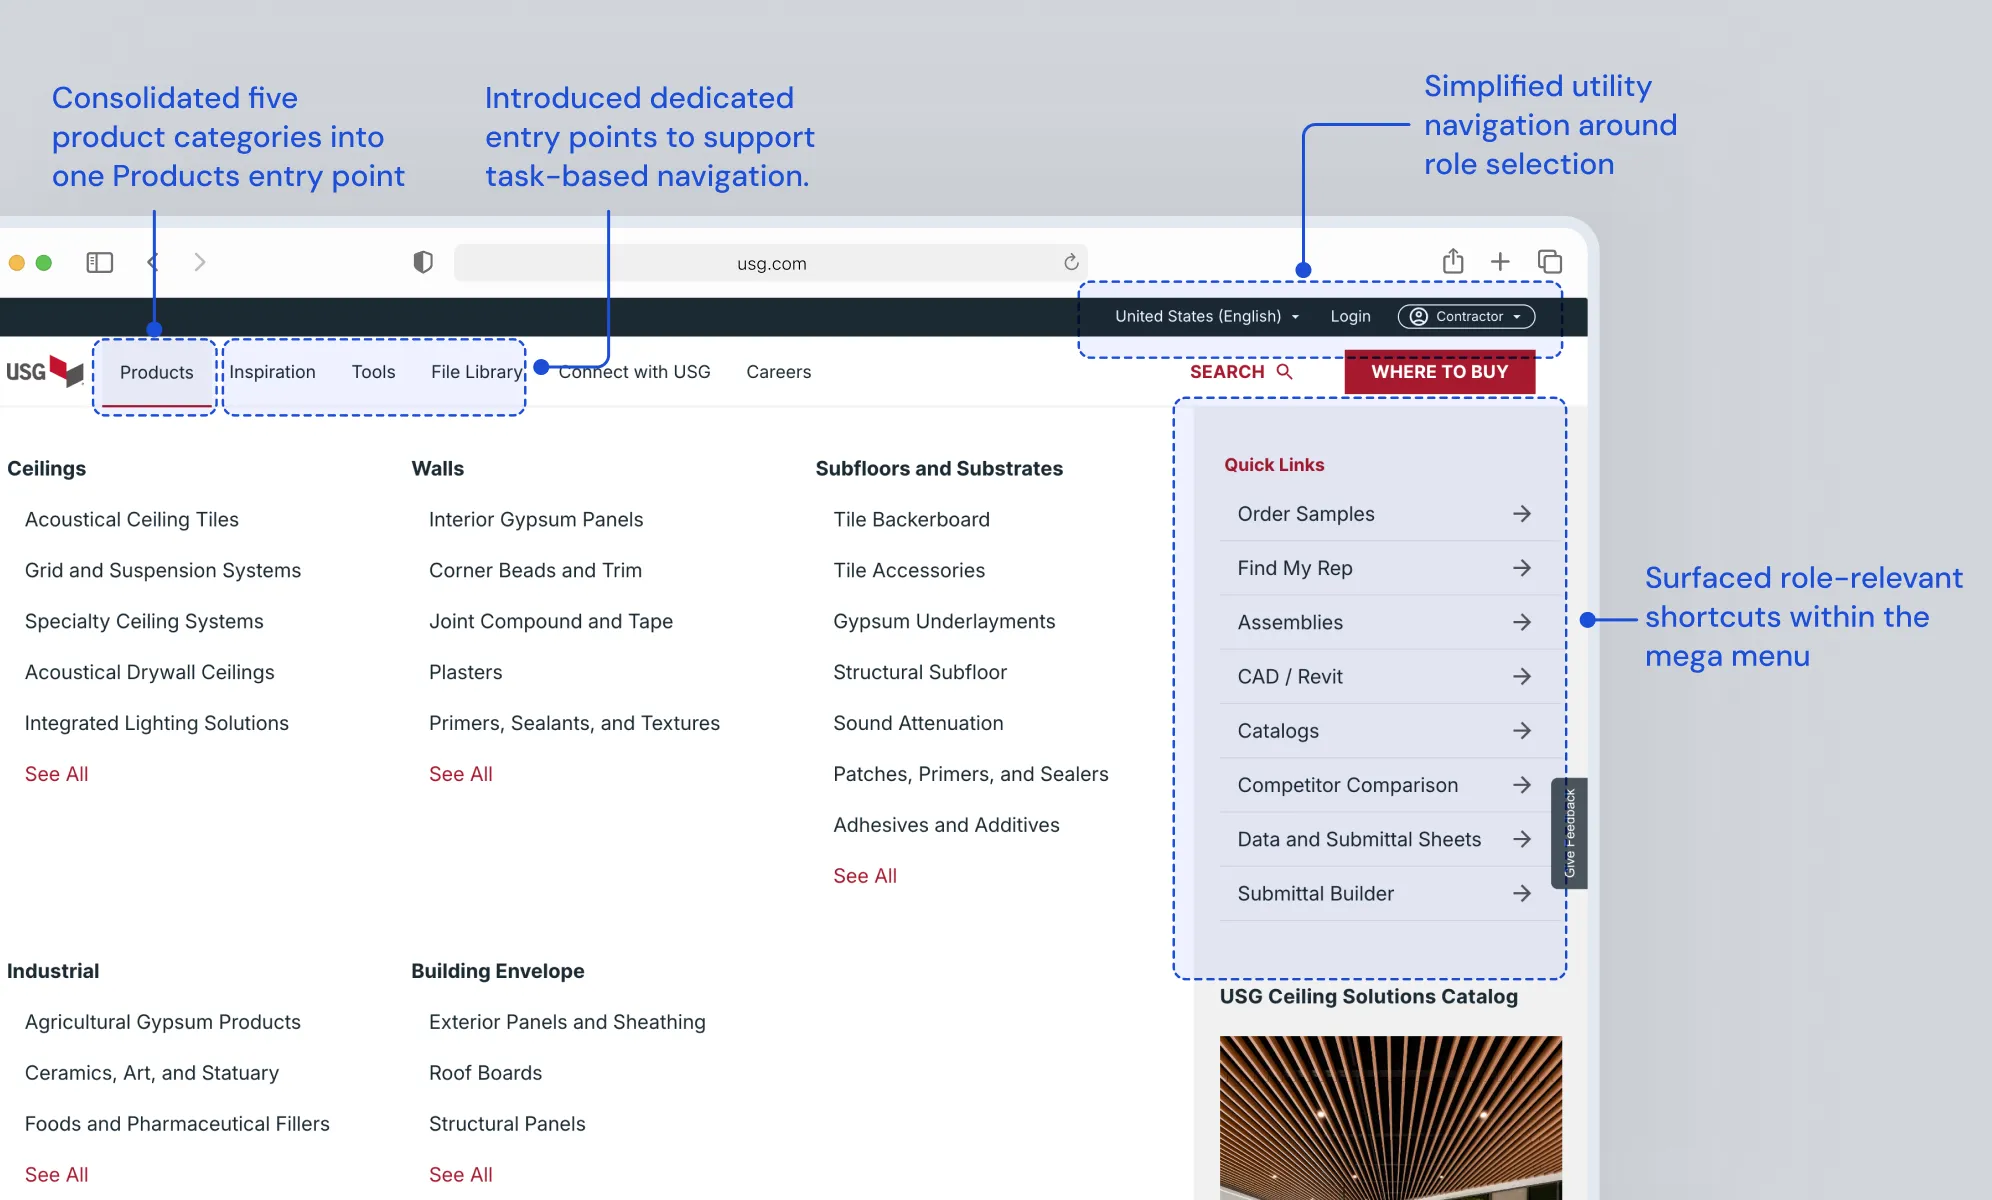Open Interior Gypsum Panels link

(x=536, y=520)
